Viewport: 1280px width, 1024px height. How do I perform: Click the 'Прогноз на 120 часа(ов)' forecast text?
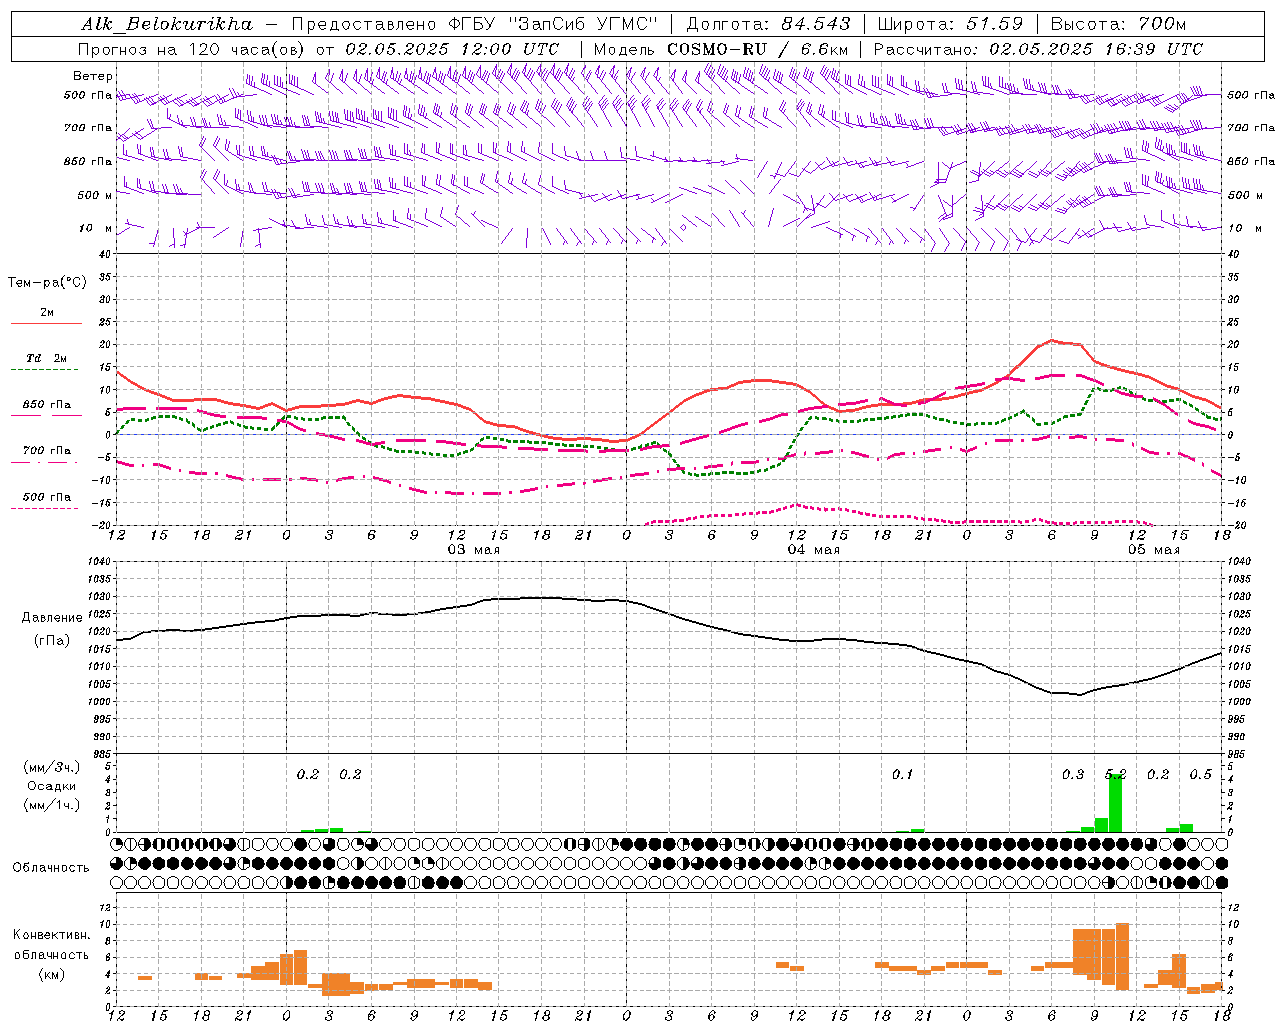click(192, 49)
